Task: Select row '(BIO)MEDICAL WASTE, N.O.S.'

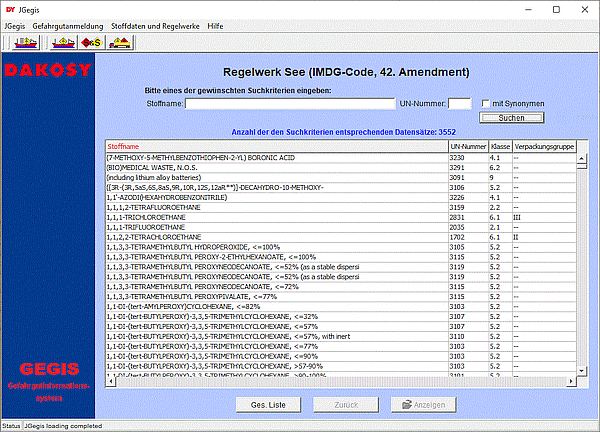Action: coord(341,168)
